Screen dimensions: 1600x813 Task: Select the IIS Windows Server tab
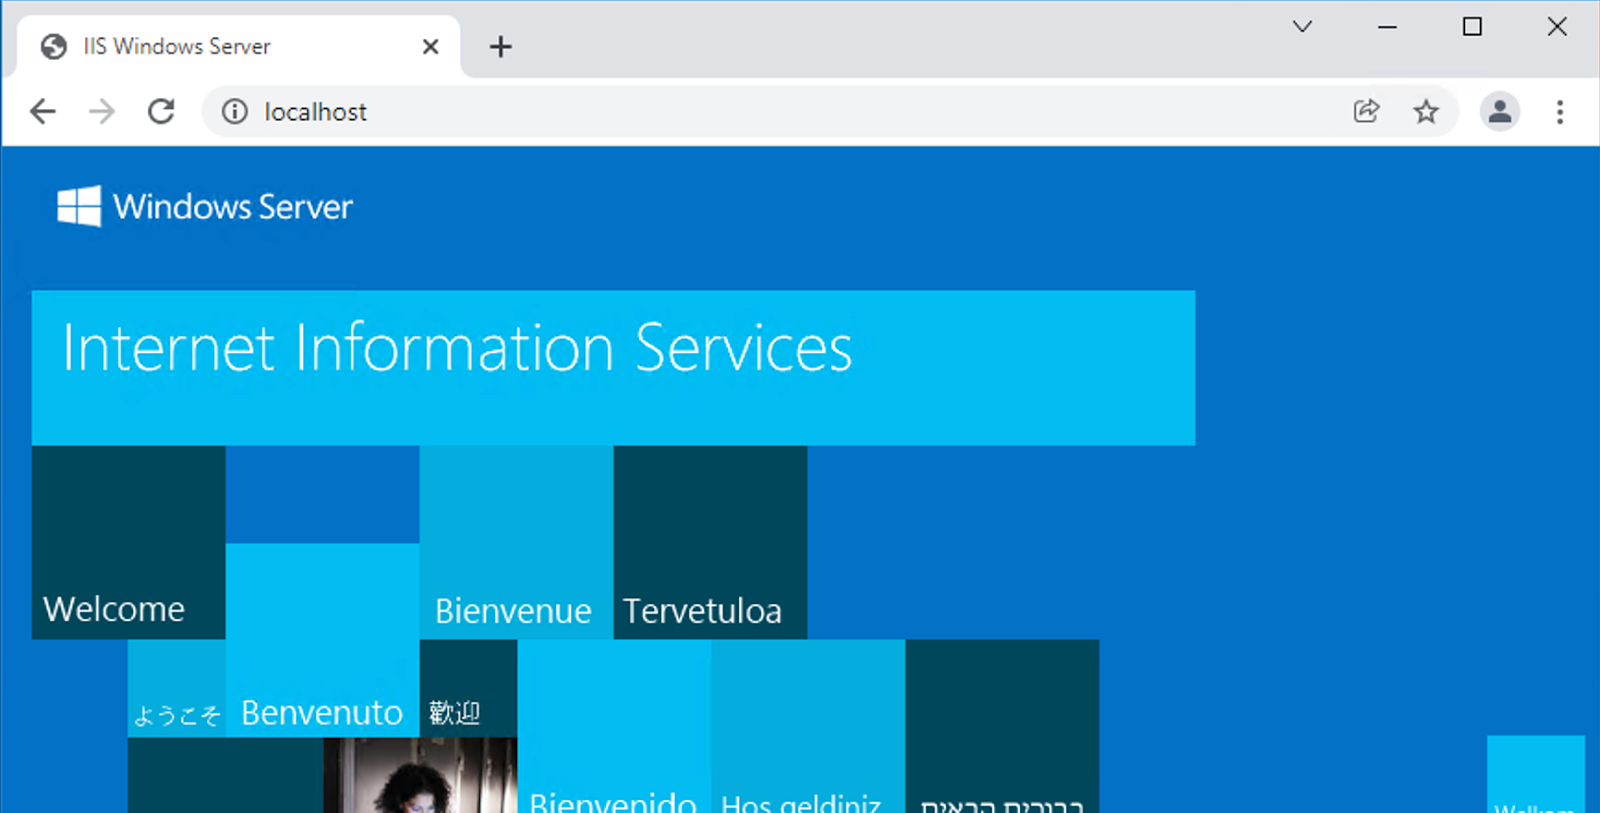[x=240, y=46]
